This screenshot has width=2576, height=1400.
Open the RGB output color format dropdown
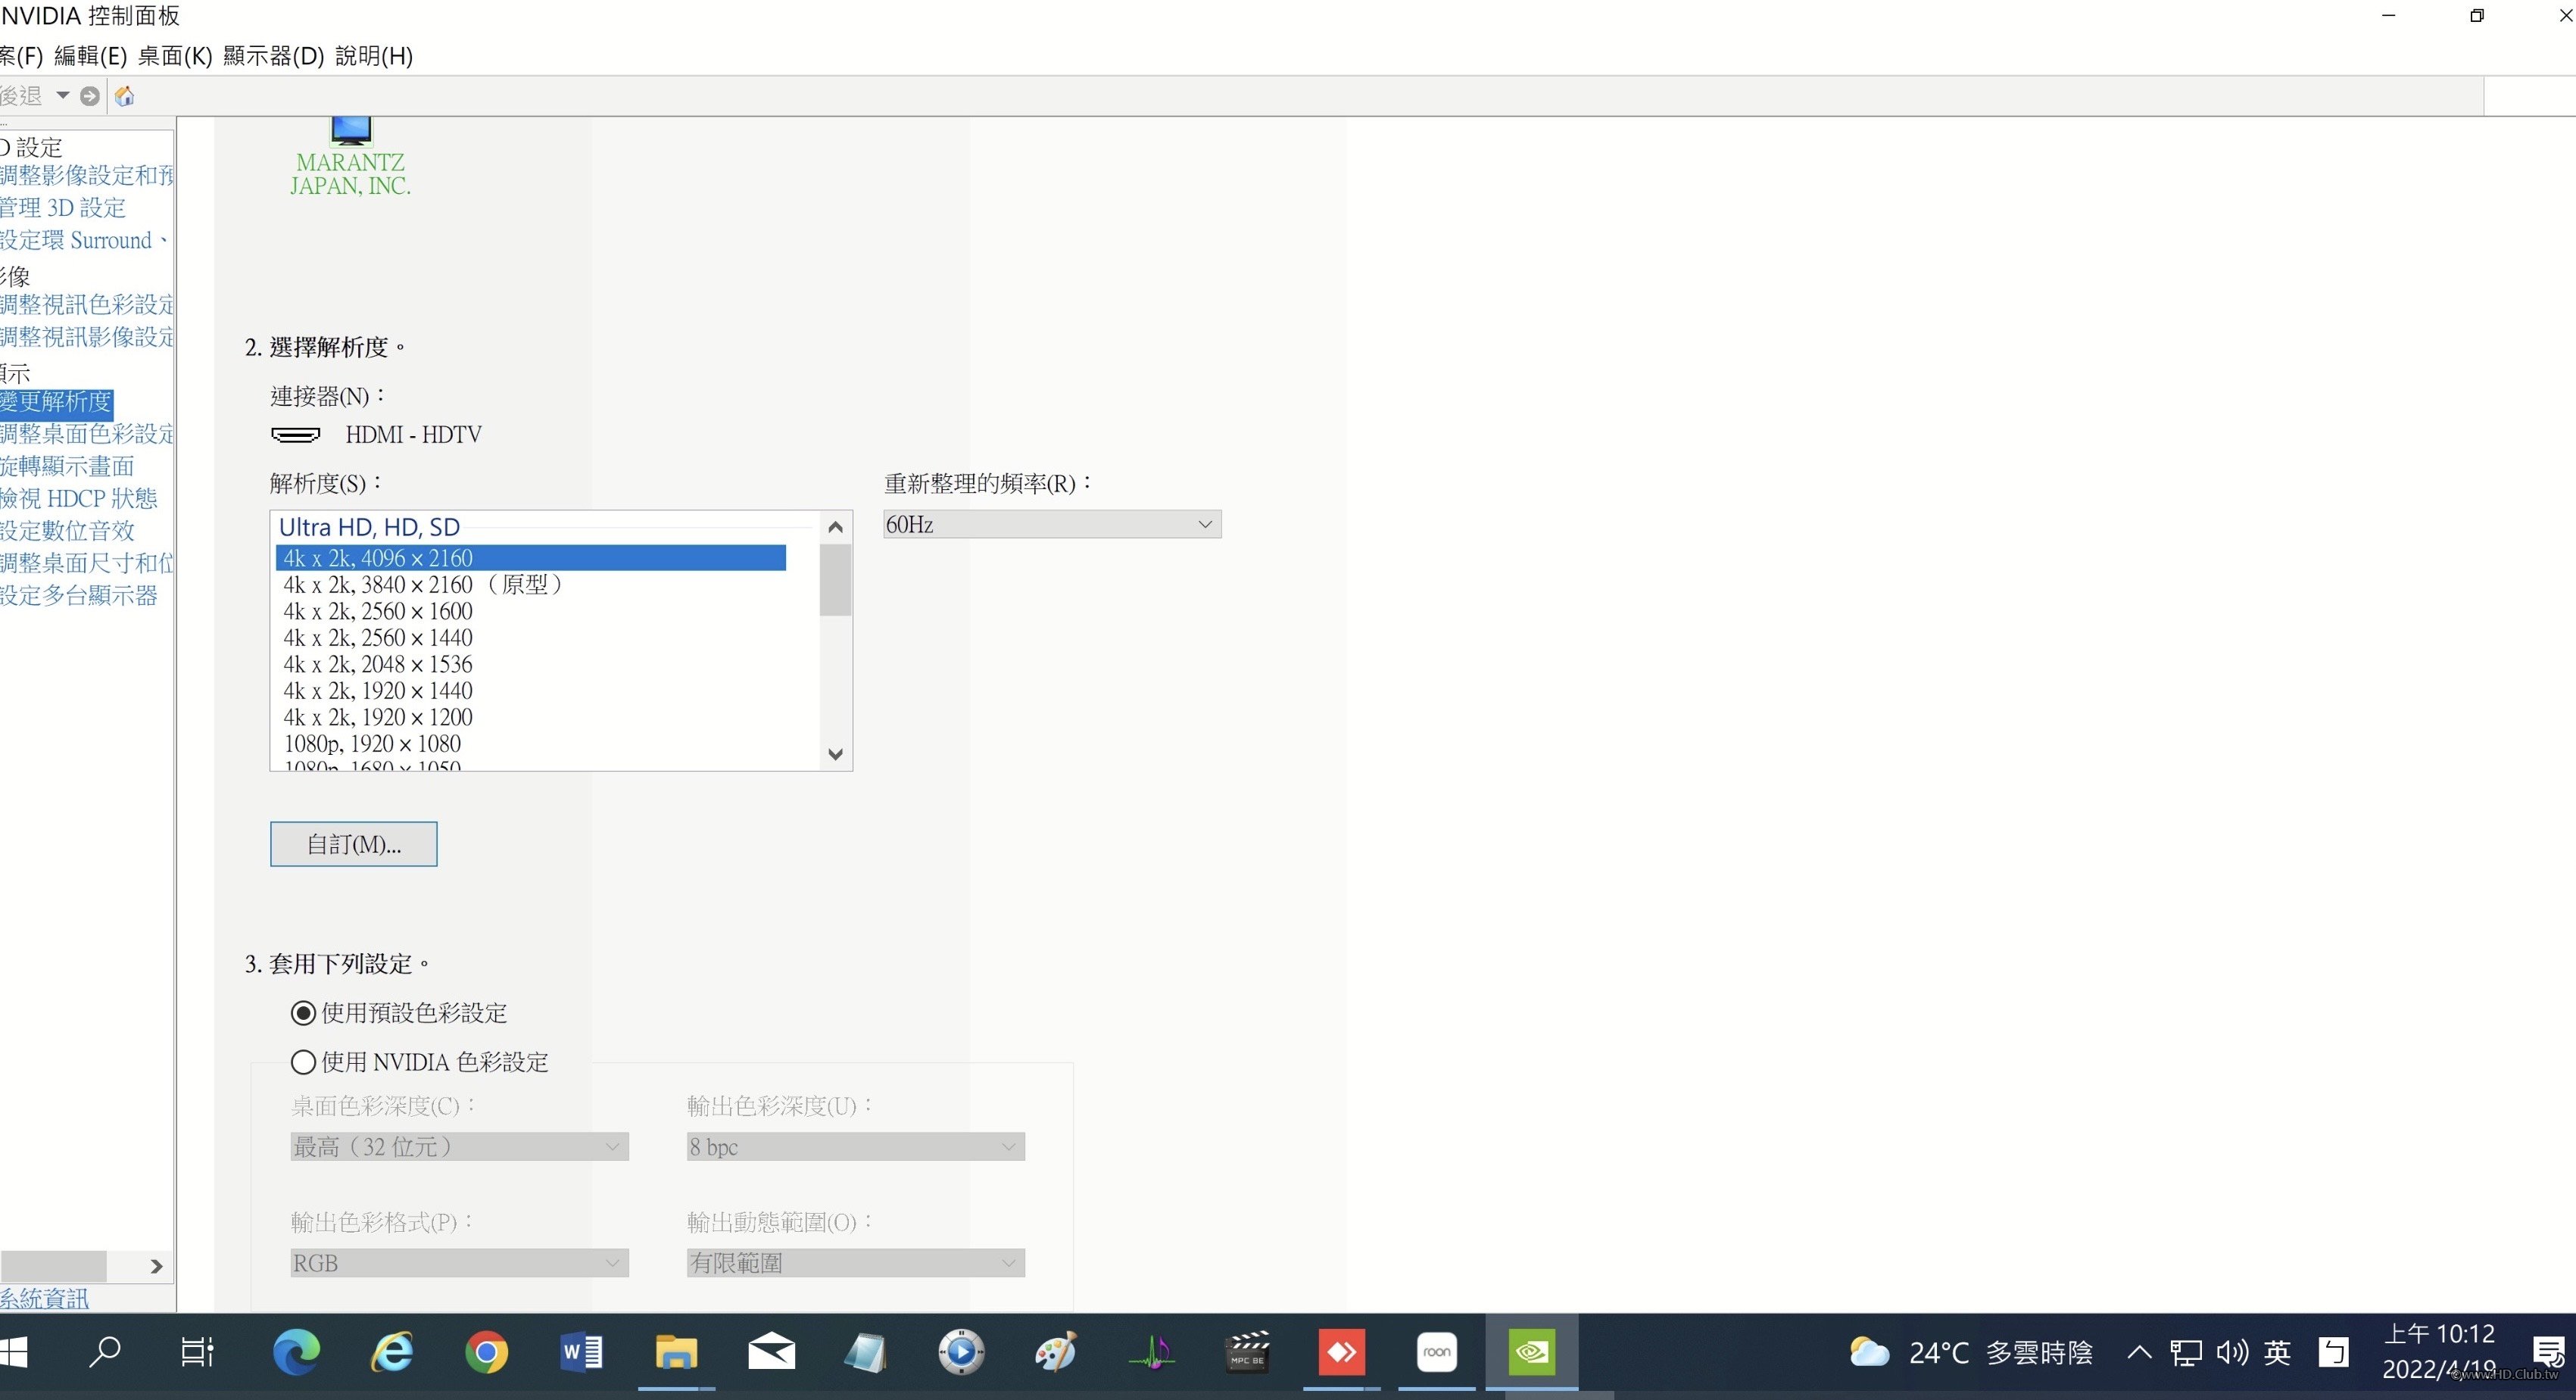click(459, 1263)
